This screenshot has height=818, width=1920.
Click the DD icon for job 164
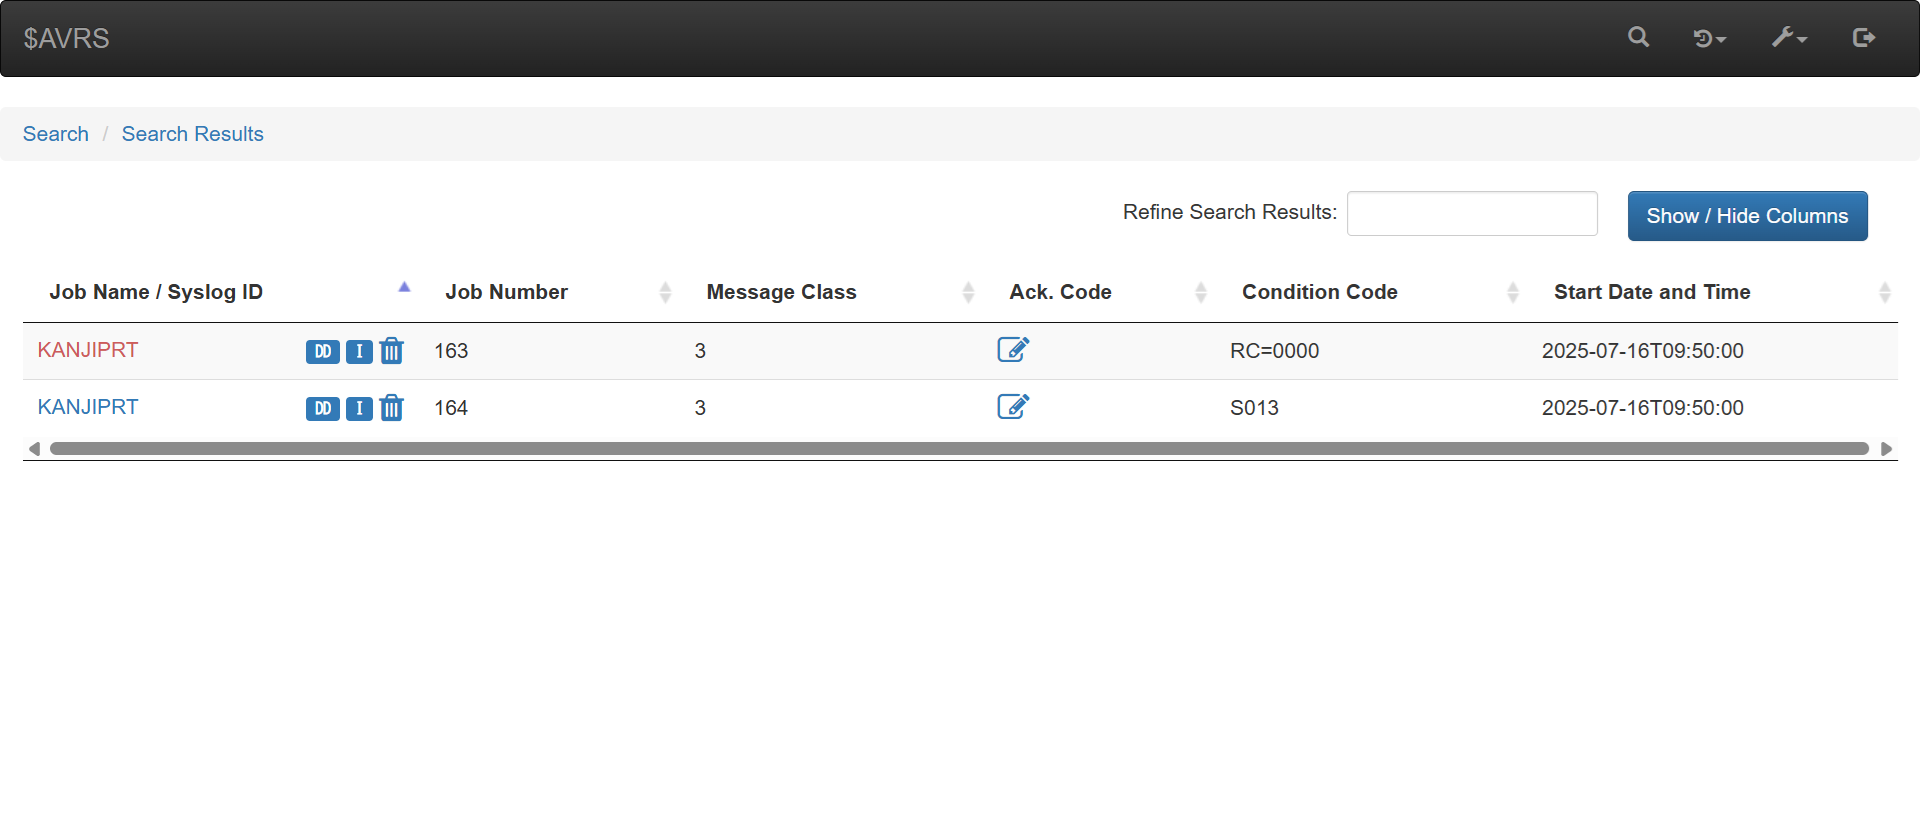[x=322, y=409]
